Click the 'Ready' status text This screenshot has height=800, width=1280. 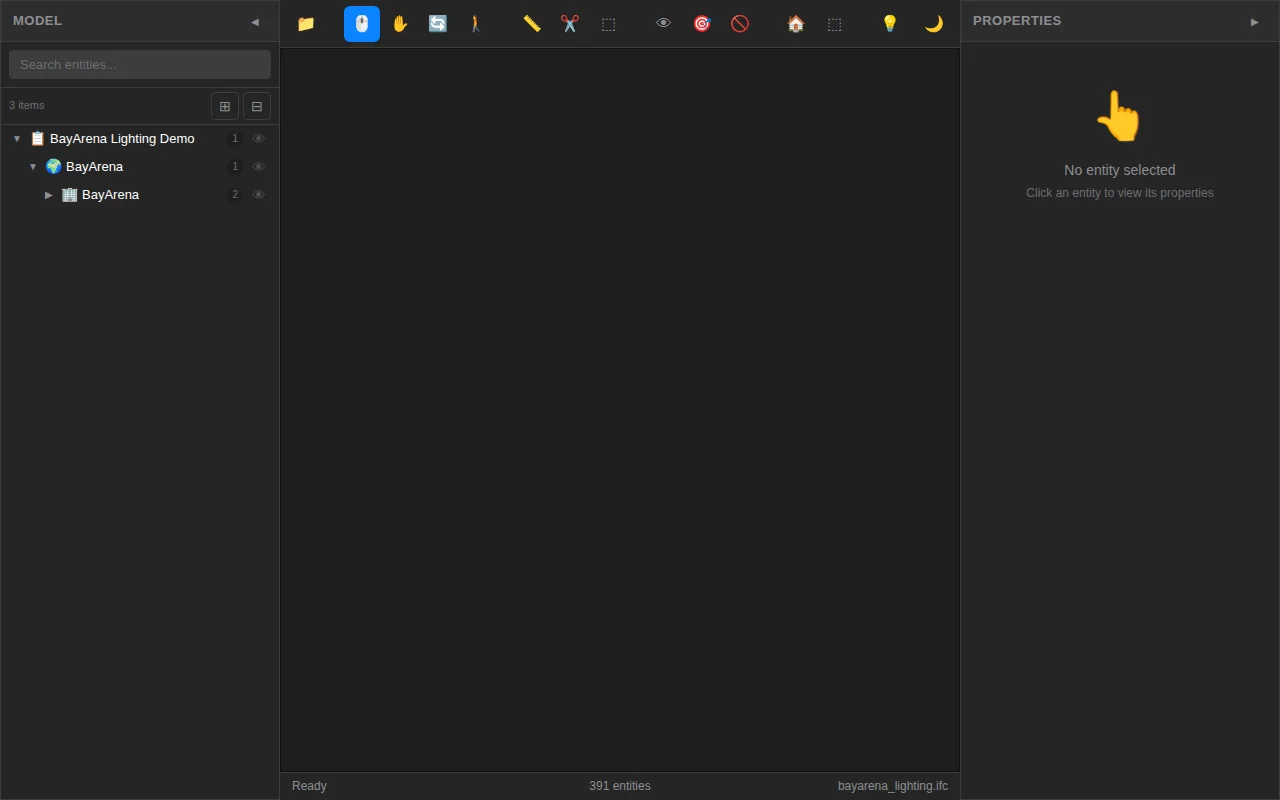click(309, 786)
